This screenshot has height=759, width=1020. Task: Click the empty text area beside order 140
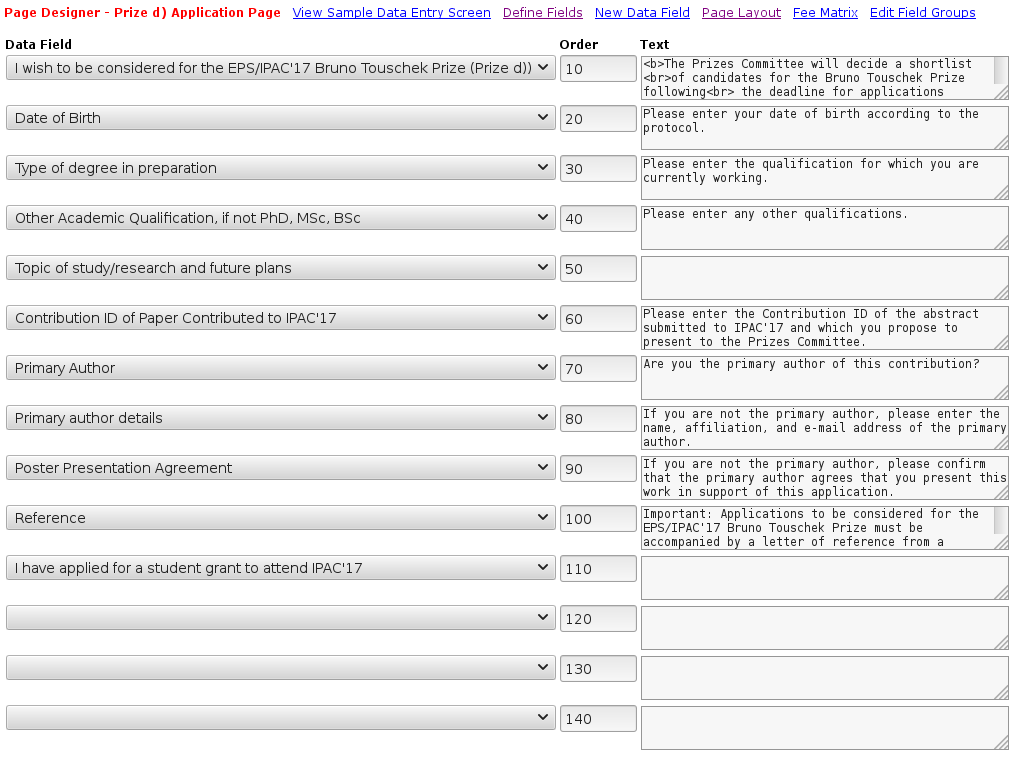(825, 728)
